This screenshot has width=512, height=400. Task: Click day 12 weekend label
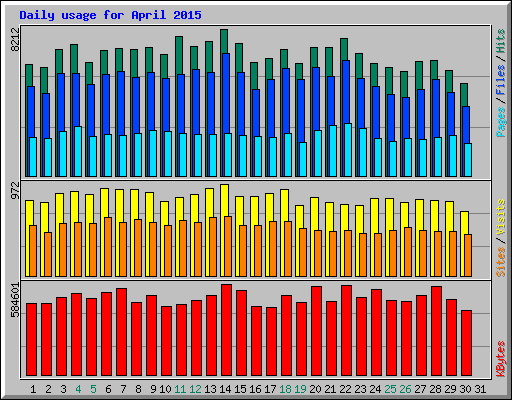195,389
